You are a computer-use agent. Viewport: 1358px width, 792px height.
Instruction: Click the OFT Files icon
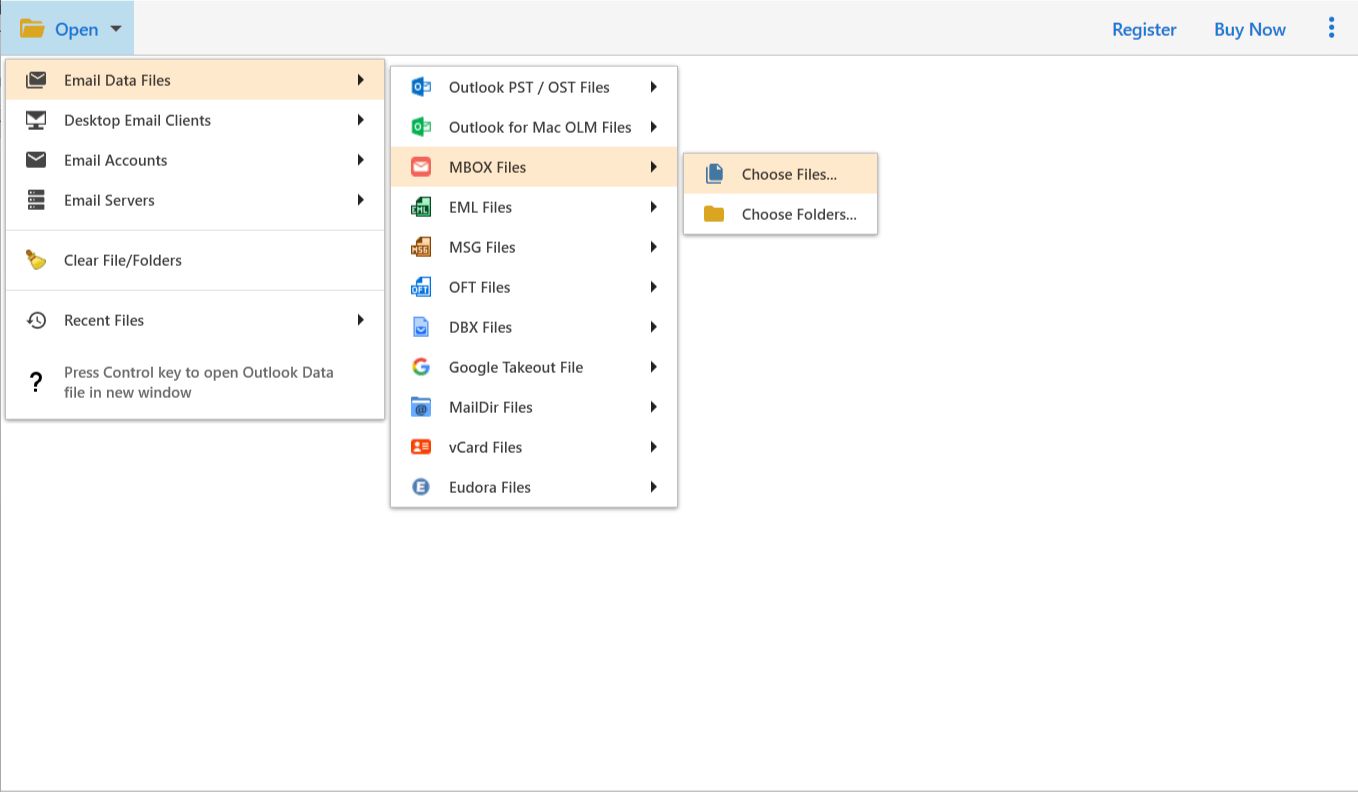(x=421, y=287)
